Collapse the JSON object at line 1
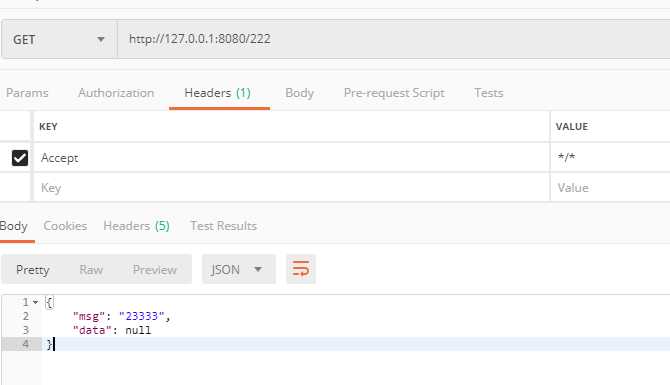Image resolution: width=670 pixels, height=385 pixels. point(35,302)
